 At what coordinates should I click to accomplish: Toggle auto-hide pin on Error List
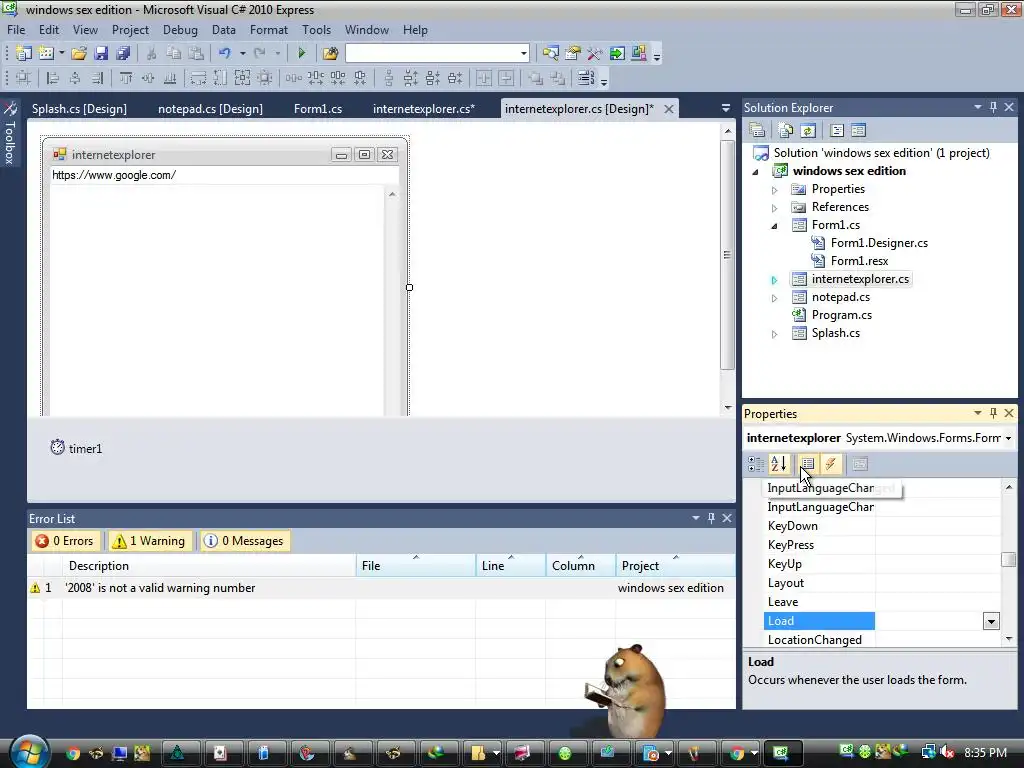tap(711, 518)
